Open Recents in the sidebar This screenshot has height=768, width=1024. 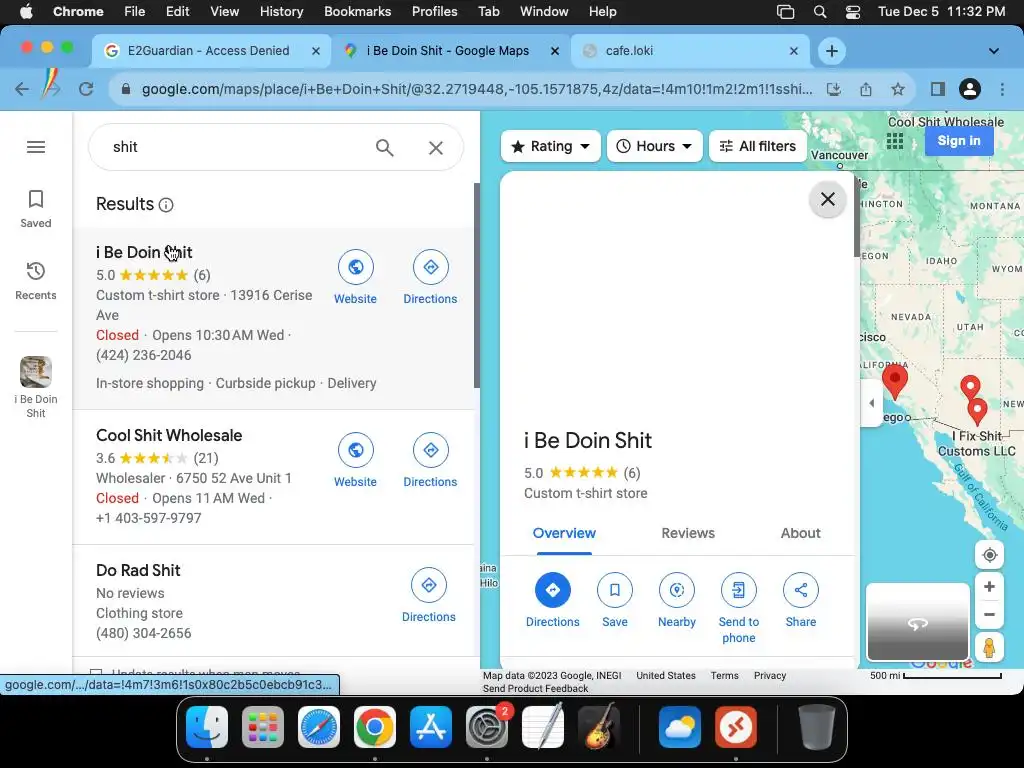(x=36, y=281)
